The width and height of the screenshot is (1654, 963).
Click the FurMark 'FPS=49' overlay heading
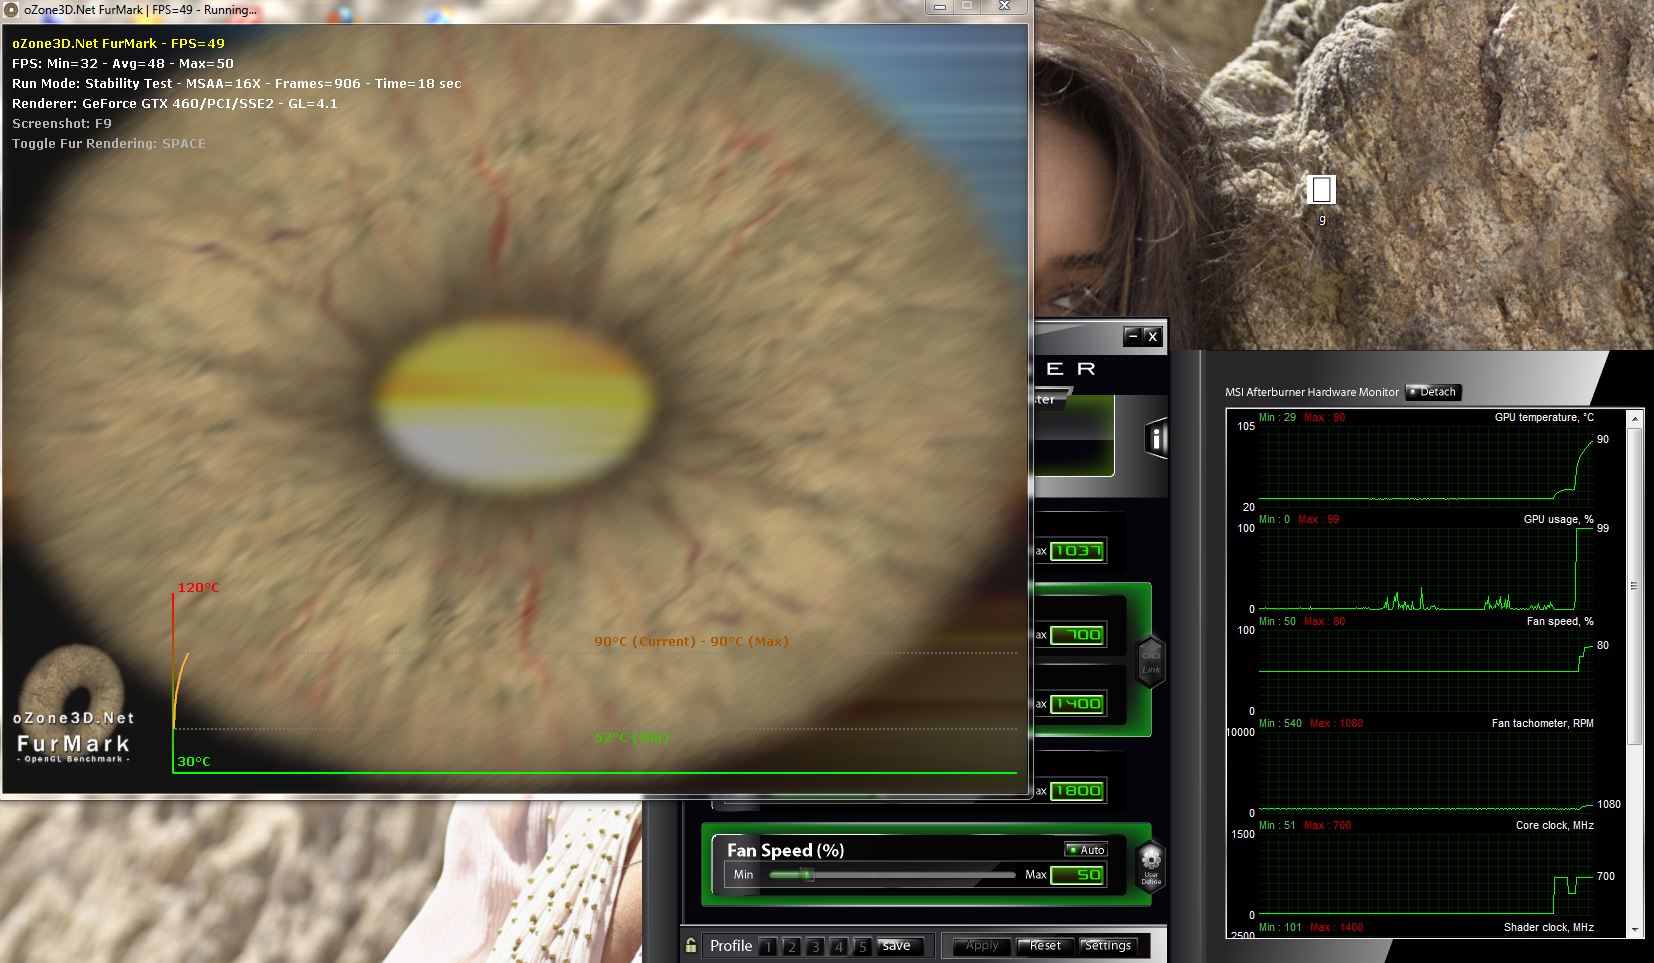point(118,43)
